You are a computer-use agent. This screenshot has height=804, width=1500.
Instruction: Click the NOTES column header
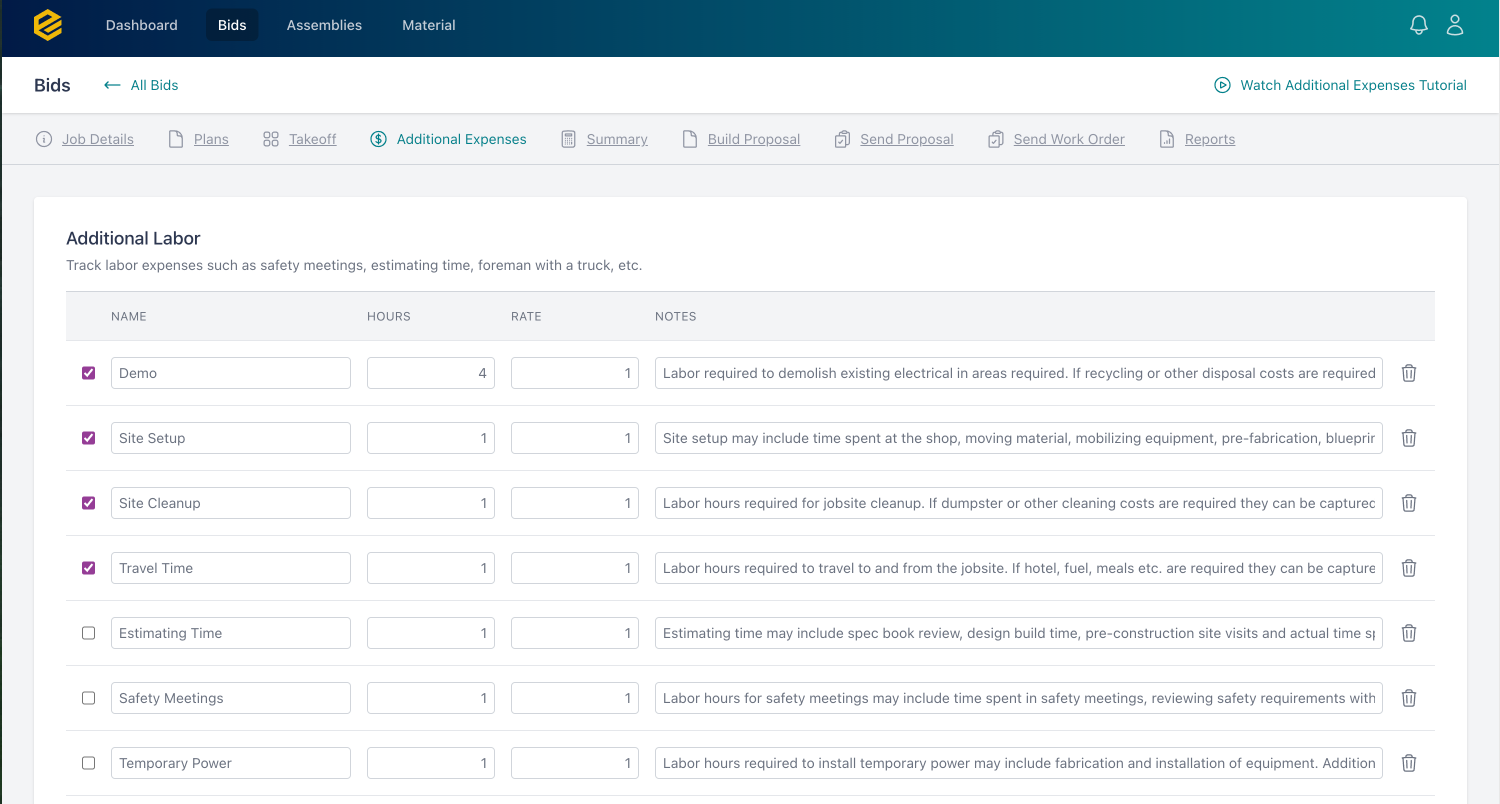tap(676, 316)
